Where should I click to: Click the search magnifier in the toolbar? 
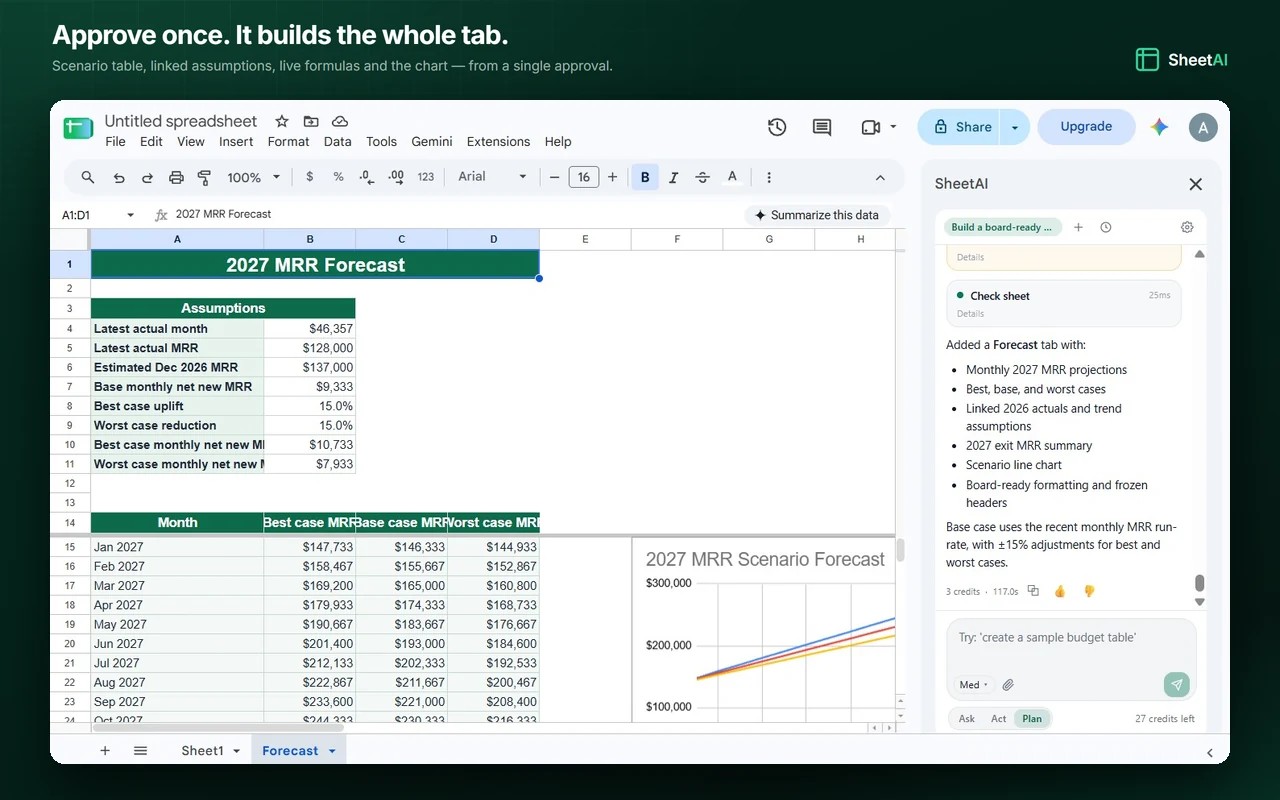88,177
